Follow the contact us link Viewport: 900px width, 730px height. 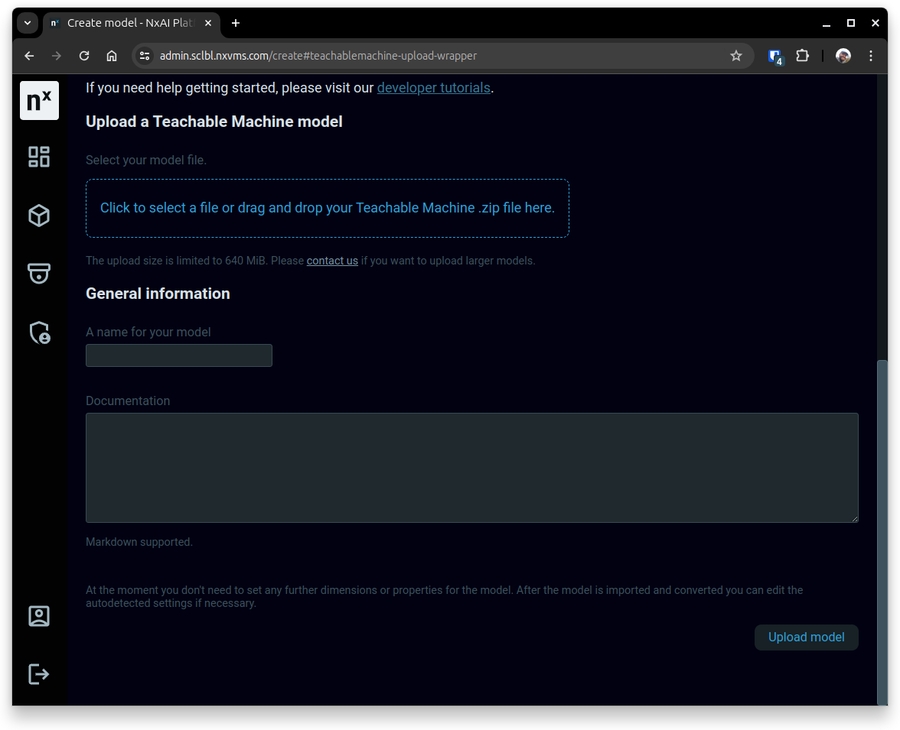(332, 261)
